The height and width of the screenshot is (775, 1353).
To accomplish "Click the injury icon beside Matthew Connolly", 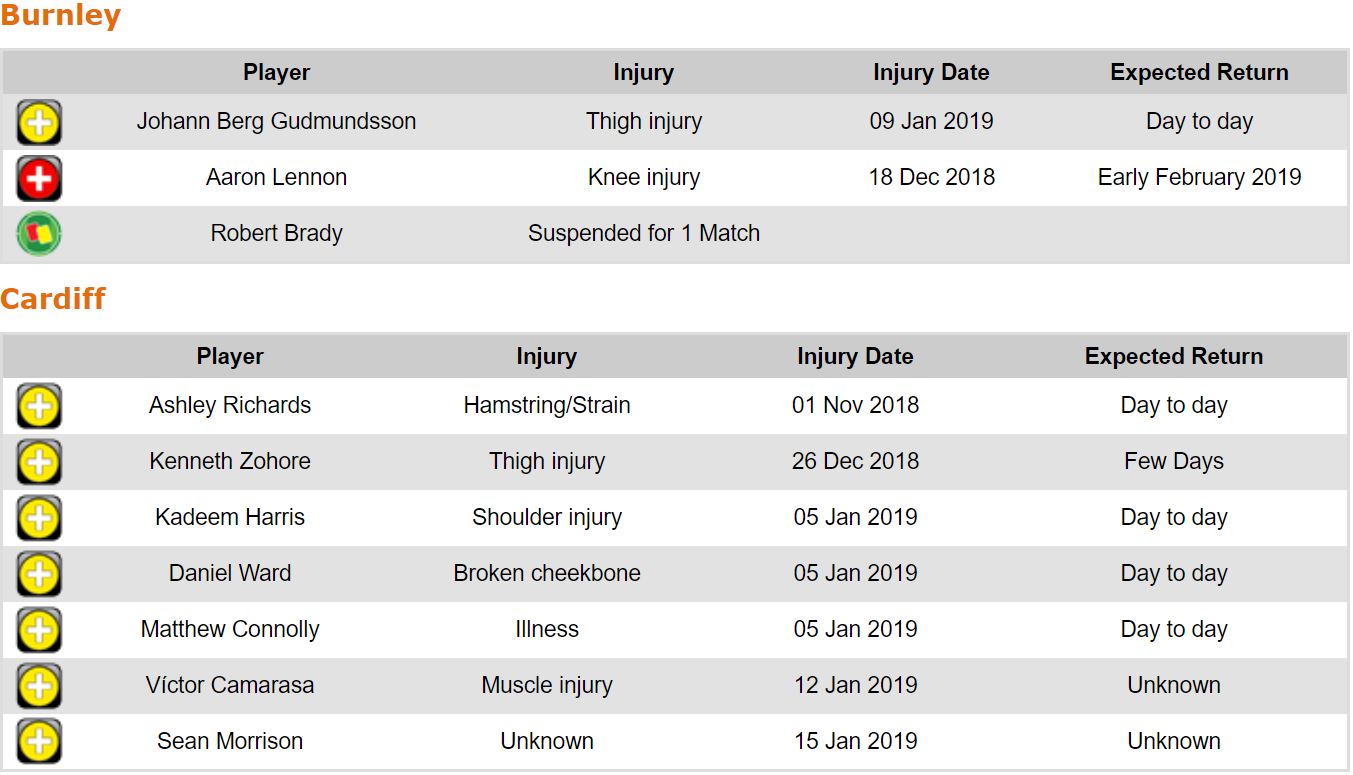I will pos(39,630).
